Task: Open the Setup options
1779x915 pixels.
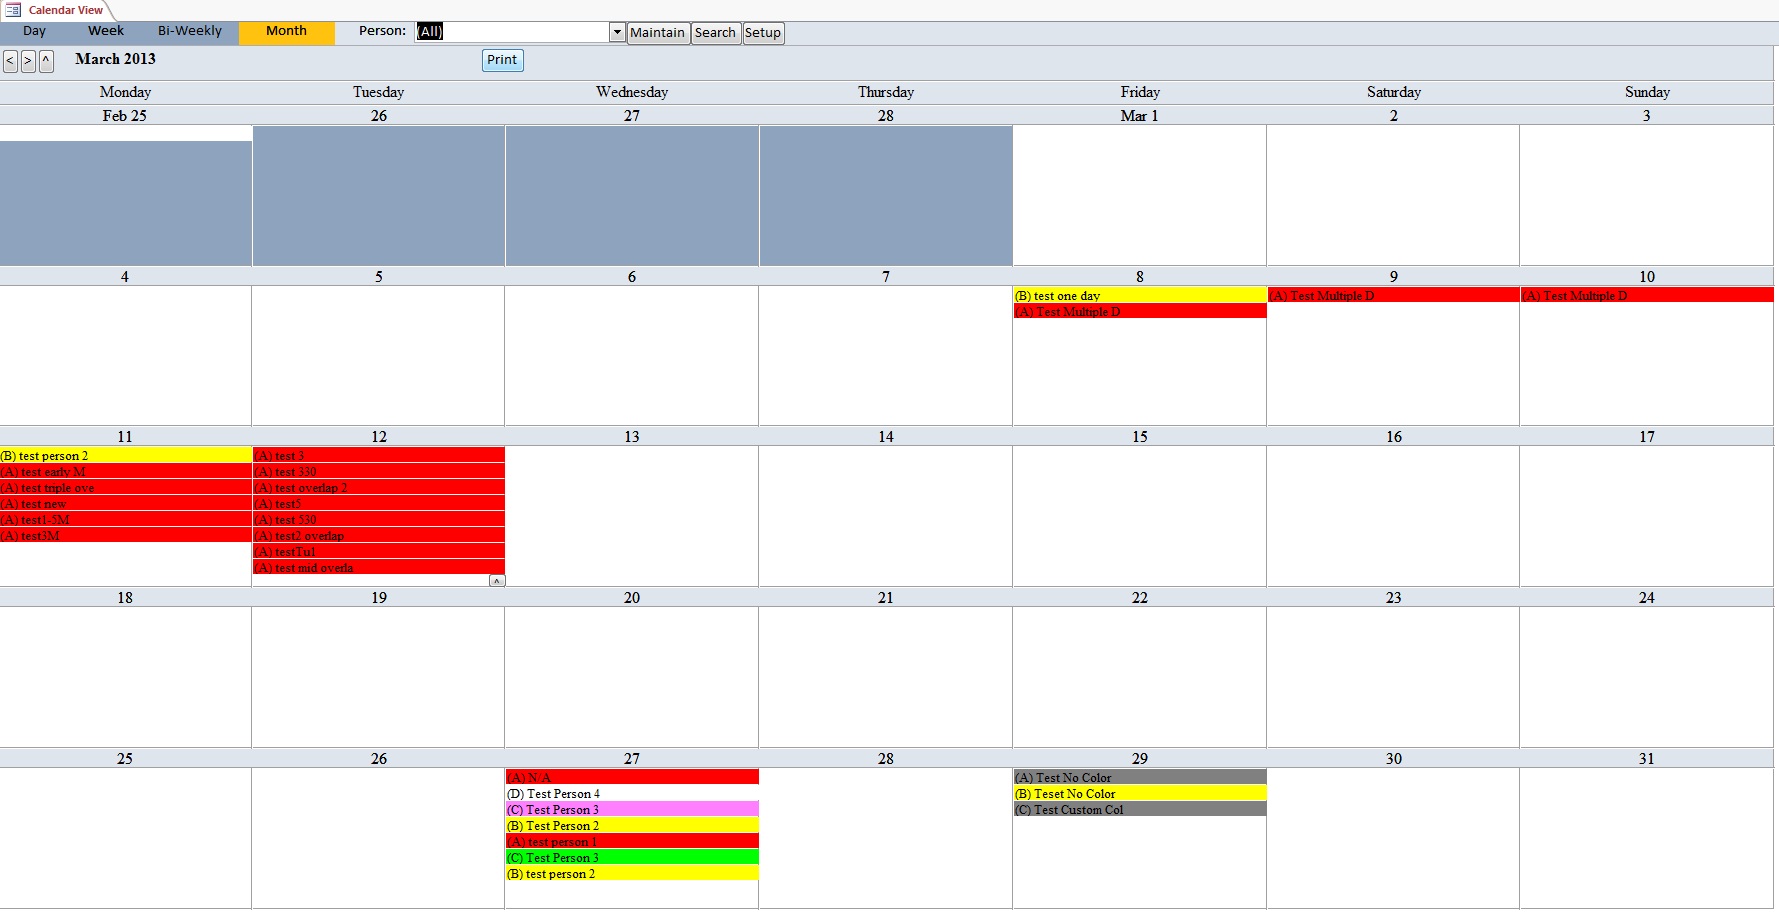Action: coord(763,32)
